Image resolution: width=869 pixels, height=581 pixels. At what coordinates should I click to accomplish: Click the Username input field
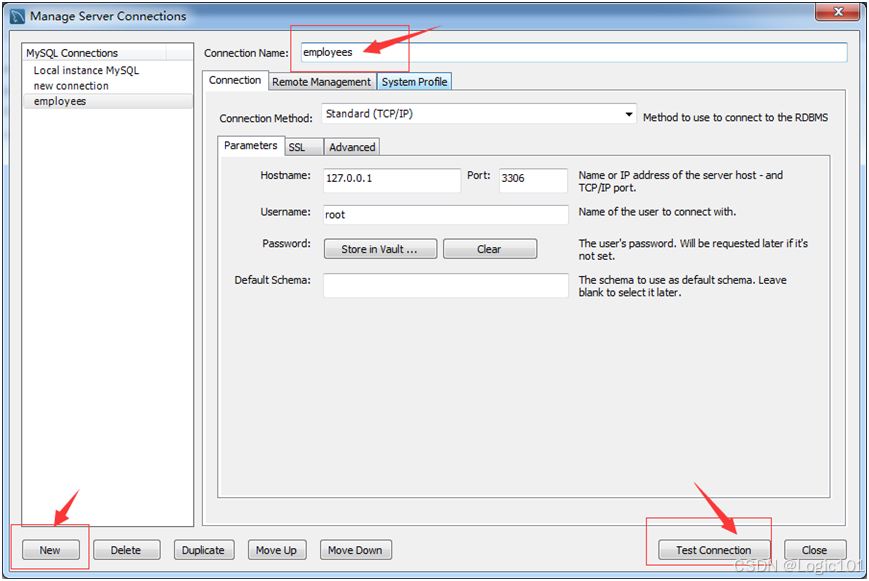click(446, 215)
